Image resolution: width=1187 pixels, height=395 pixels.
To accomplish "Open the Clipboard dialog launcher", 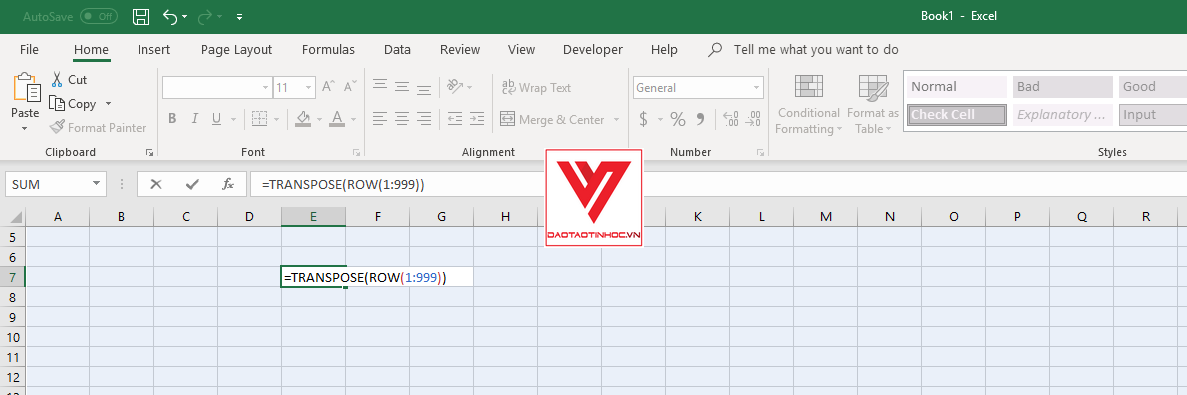I will click(149, 152).
